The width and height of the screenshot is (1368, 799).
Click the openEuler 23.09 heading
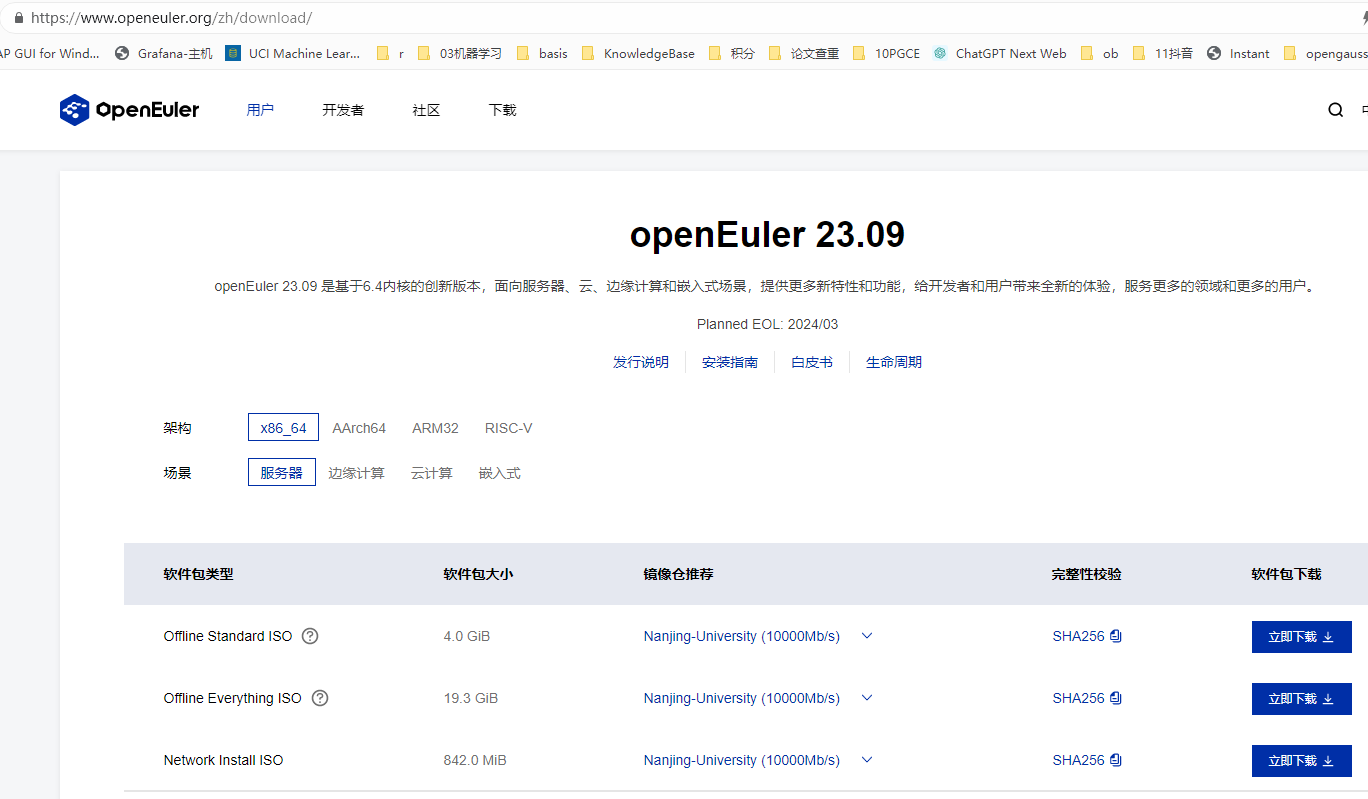(x=767, y=235)
